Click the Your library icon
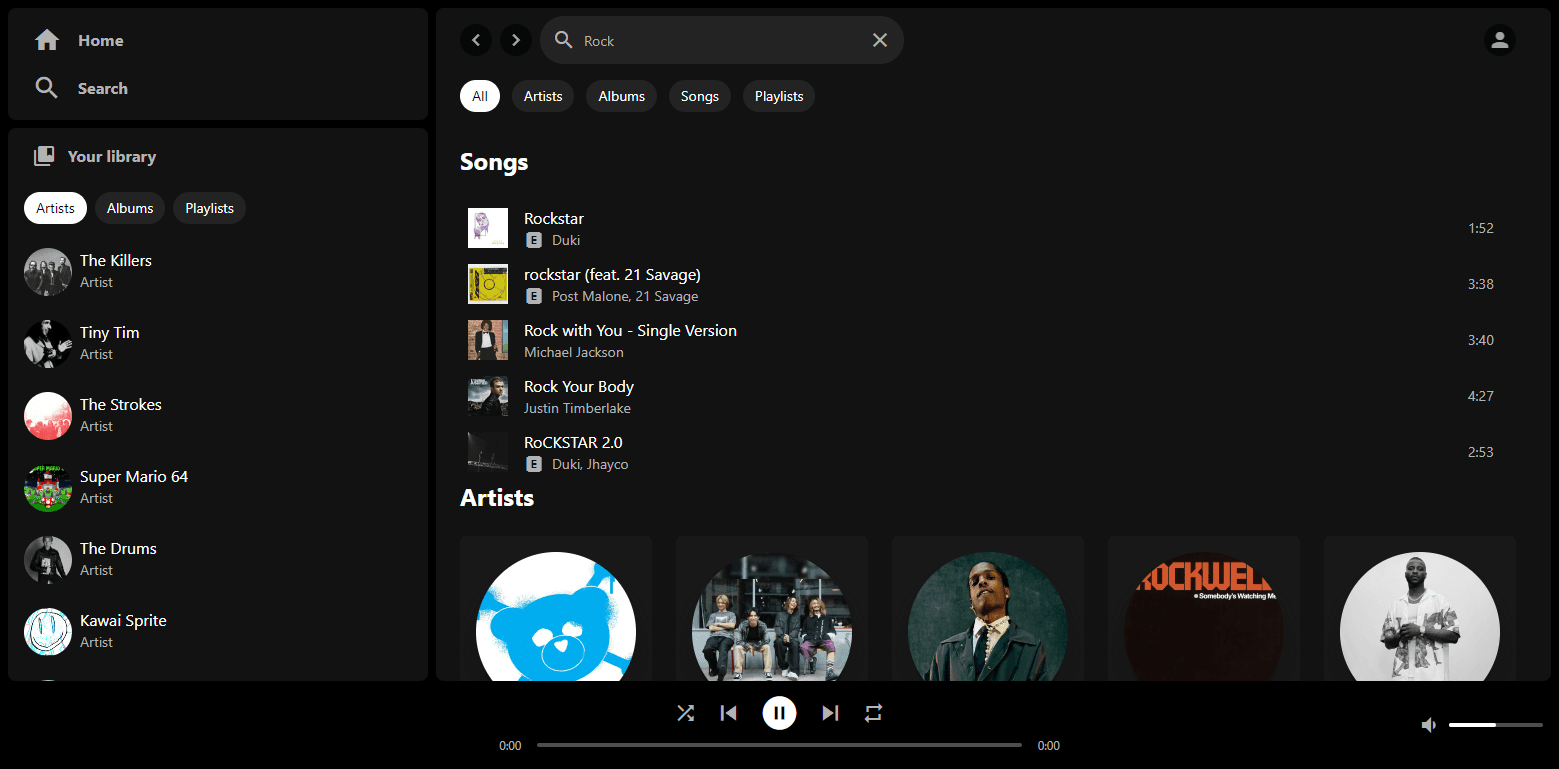Viewport: 1559px width, 769px height. (x=44, y=156)
